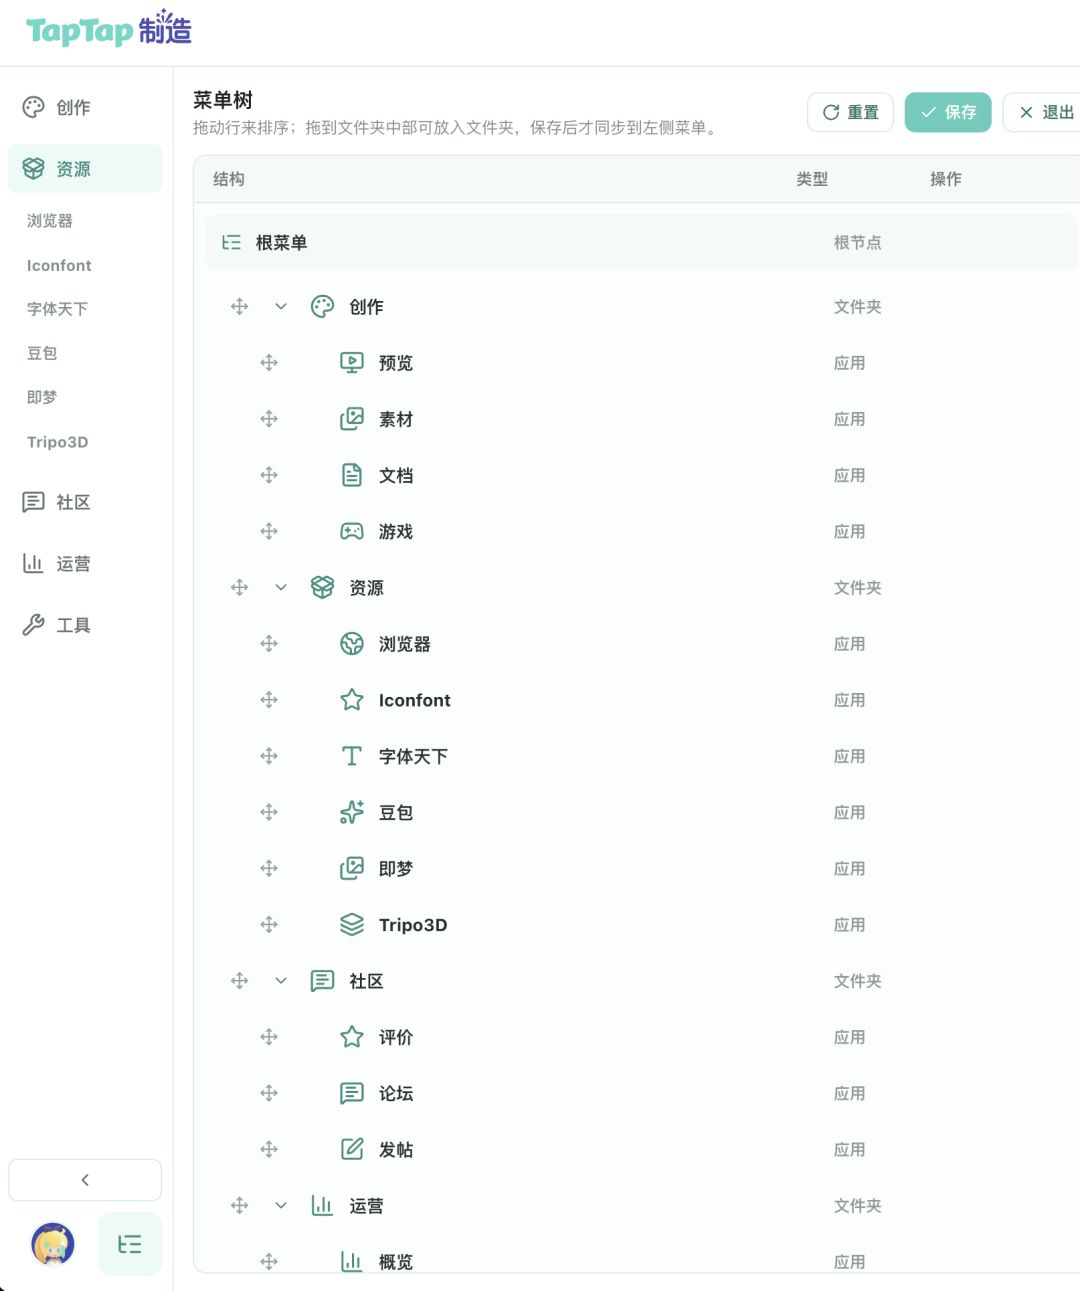Collapse the 创作 folder chevron

(x=281, y=307)
